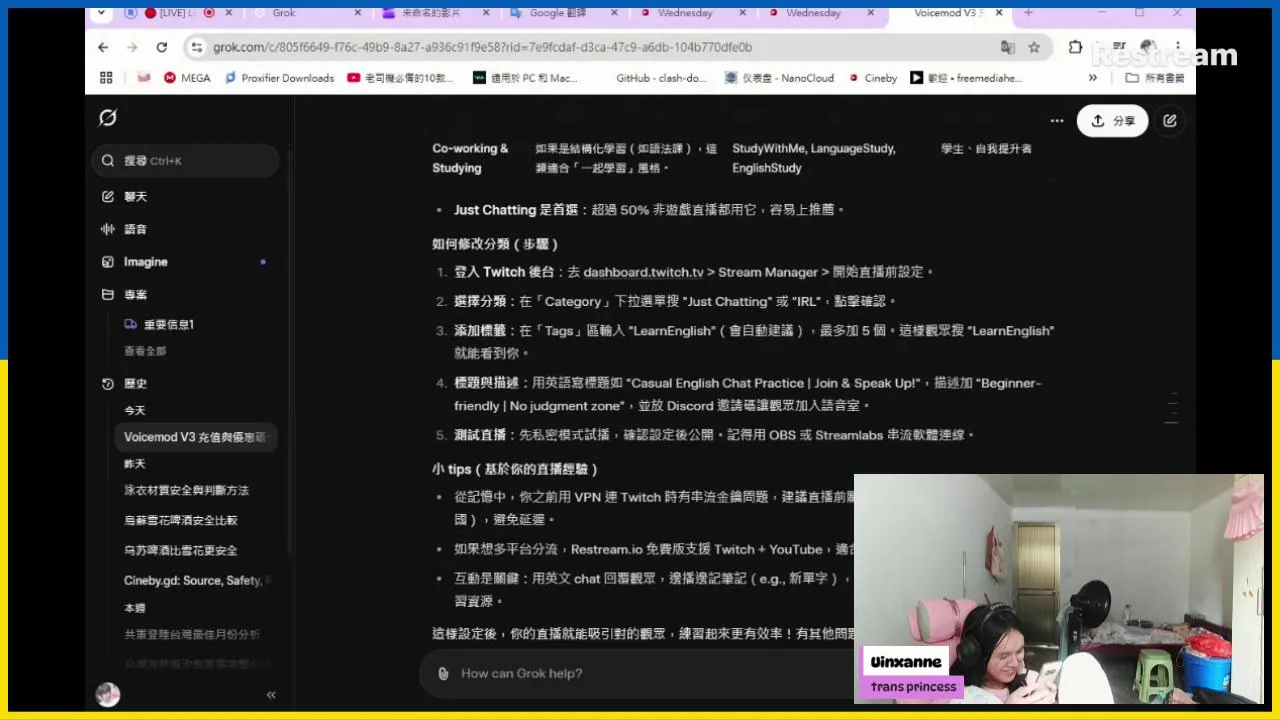Open the search box 搜尋 Ctrl+K
Screen dimensions: 1280x720
pyautogui.click(x=186, y=161)
